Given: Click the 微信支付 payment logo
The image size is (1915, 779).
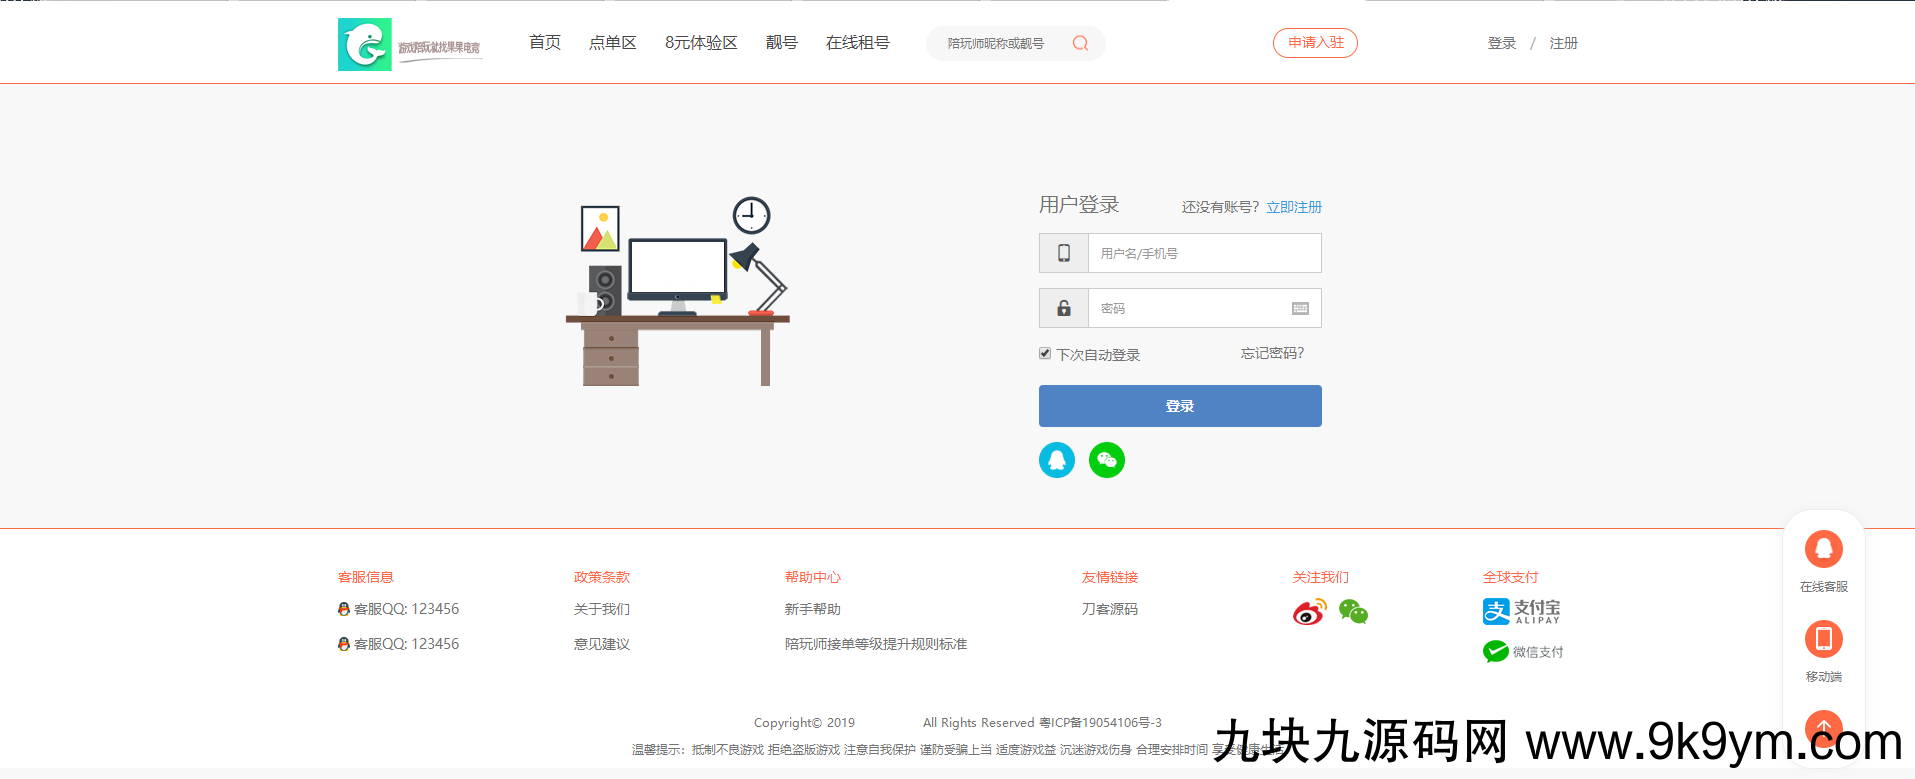Looking at the screenshot, I should coord(1523,652).
